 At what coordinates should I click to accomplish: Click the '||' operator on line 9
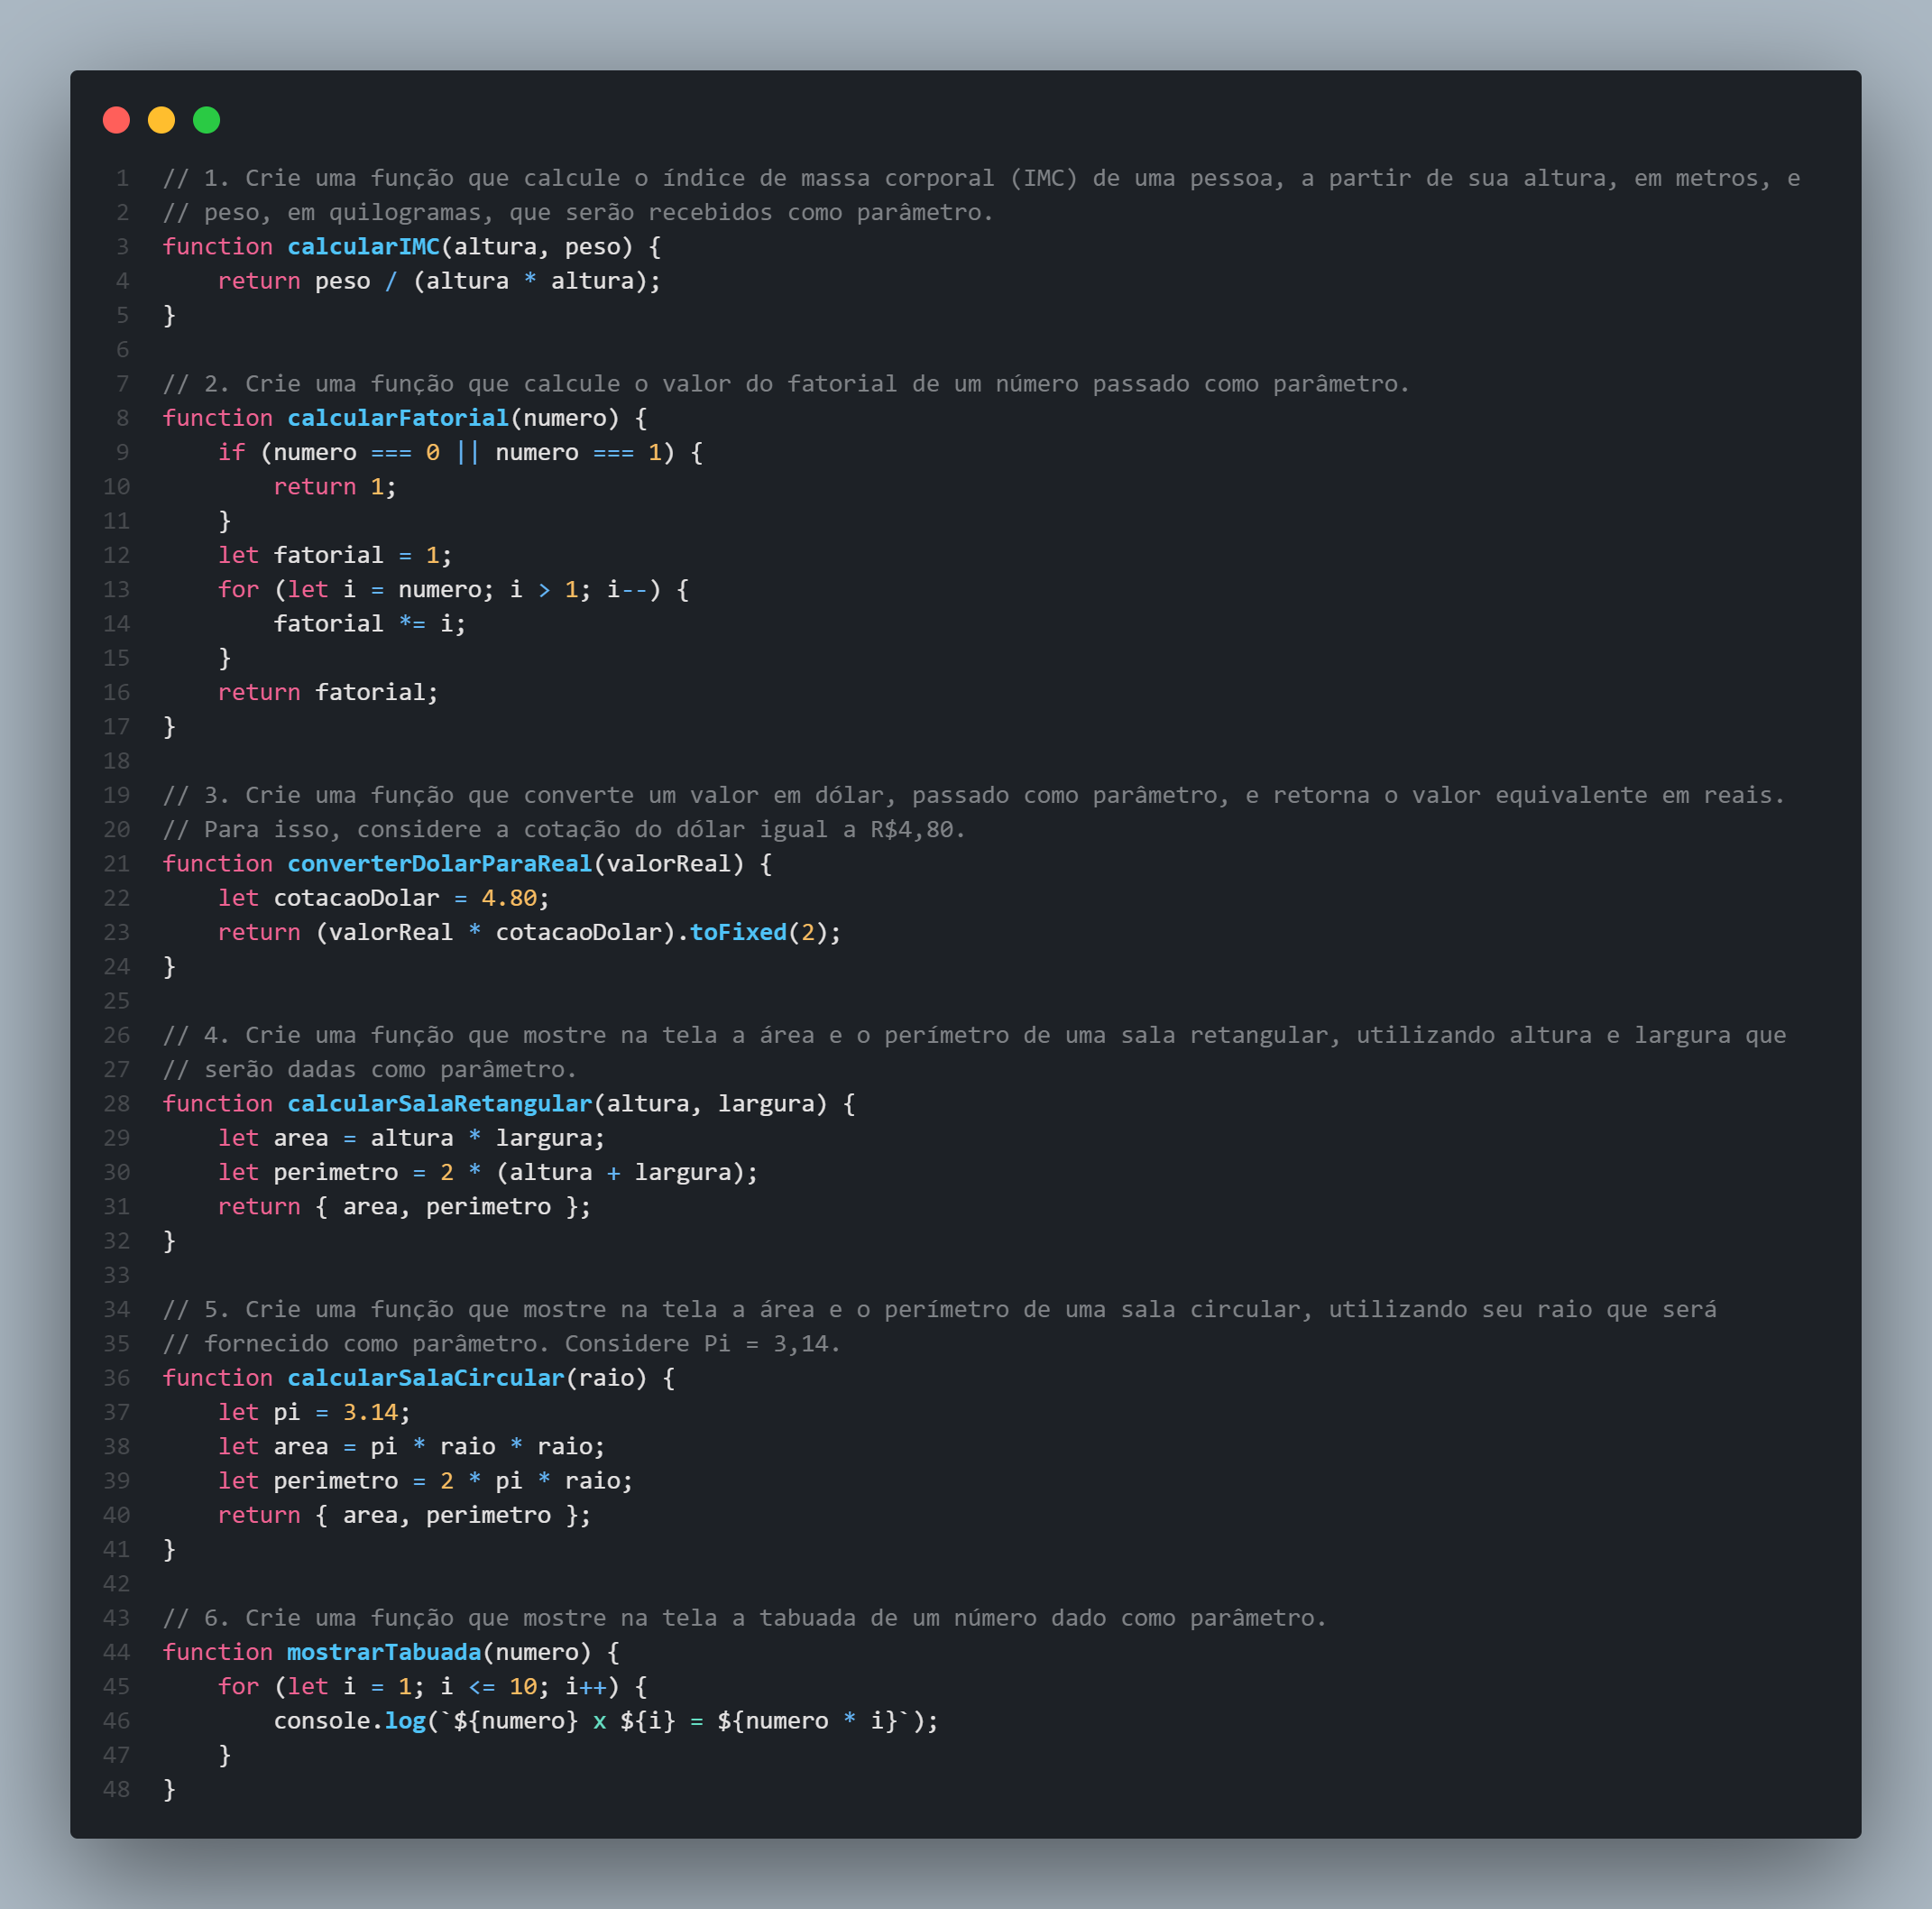(468, 453)
